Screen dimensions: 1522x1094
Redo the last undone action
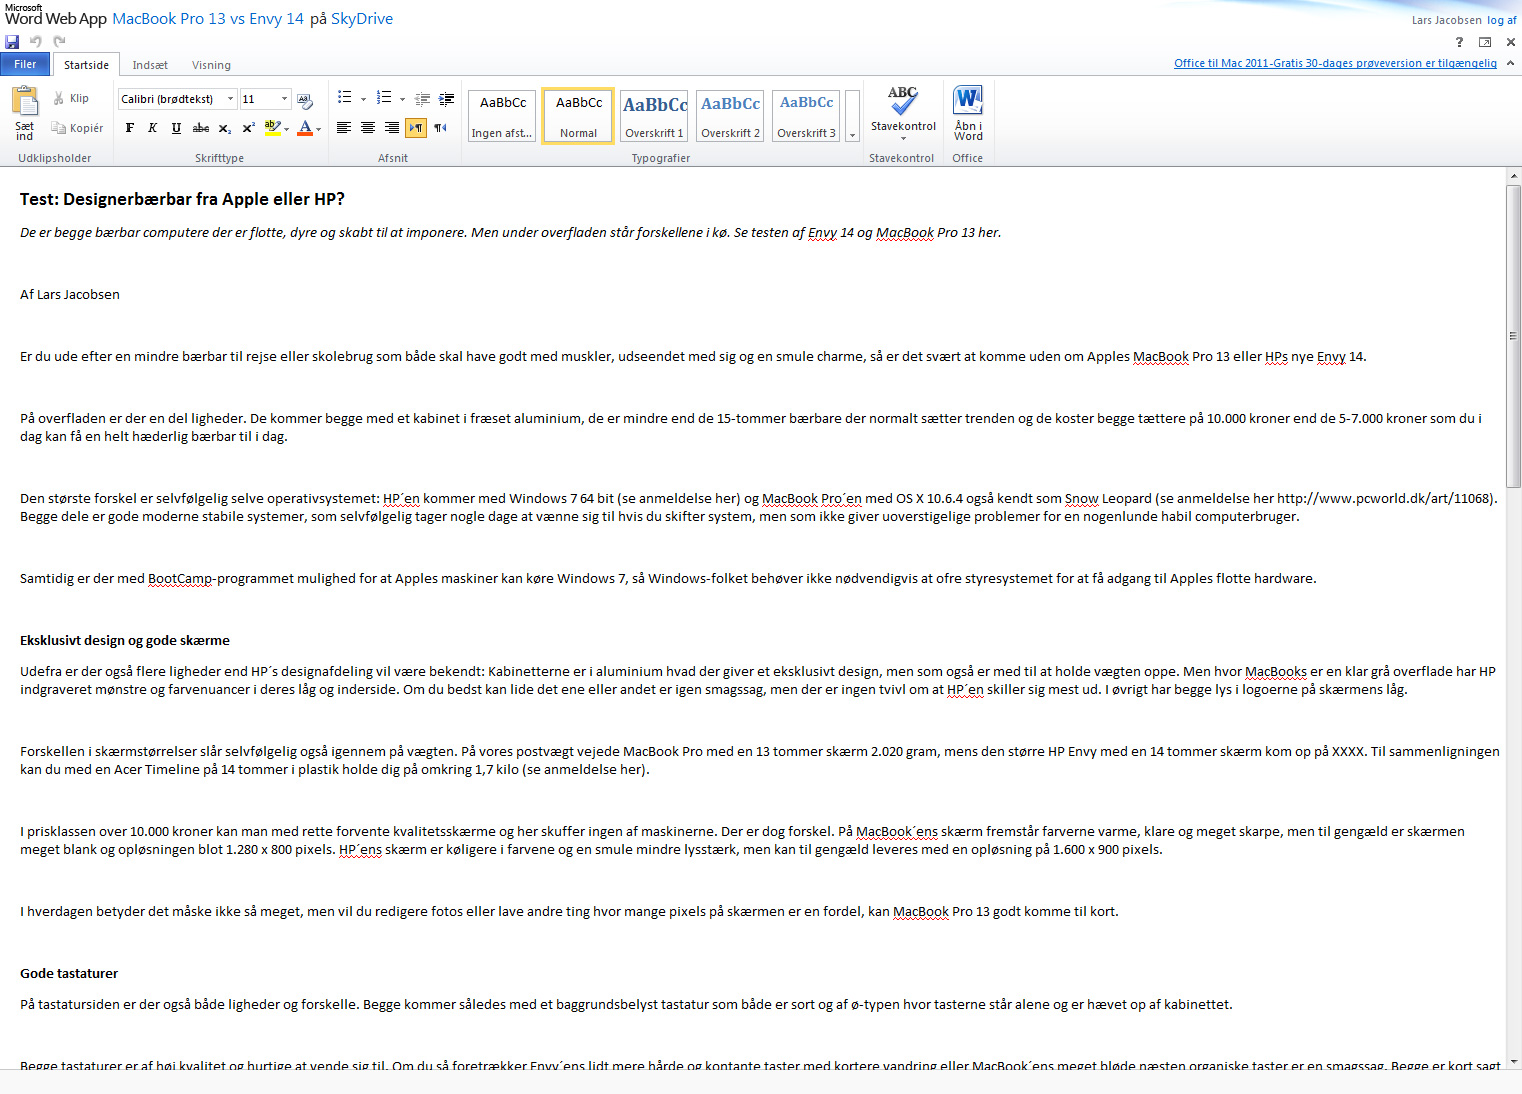tap(59, 42)
